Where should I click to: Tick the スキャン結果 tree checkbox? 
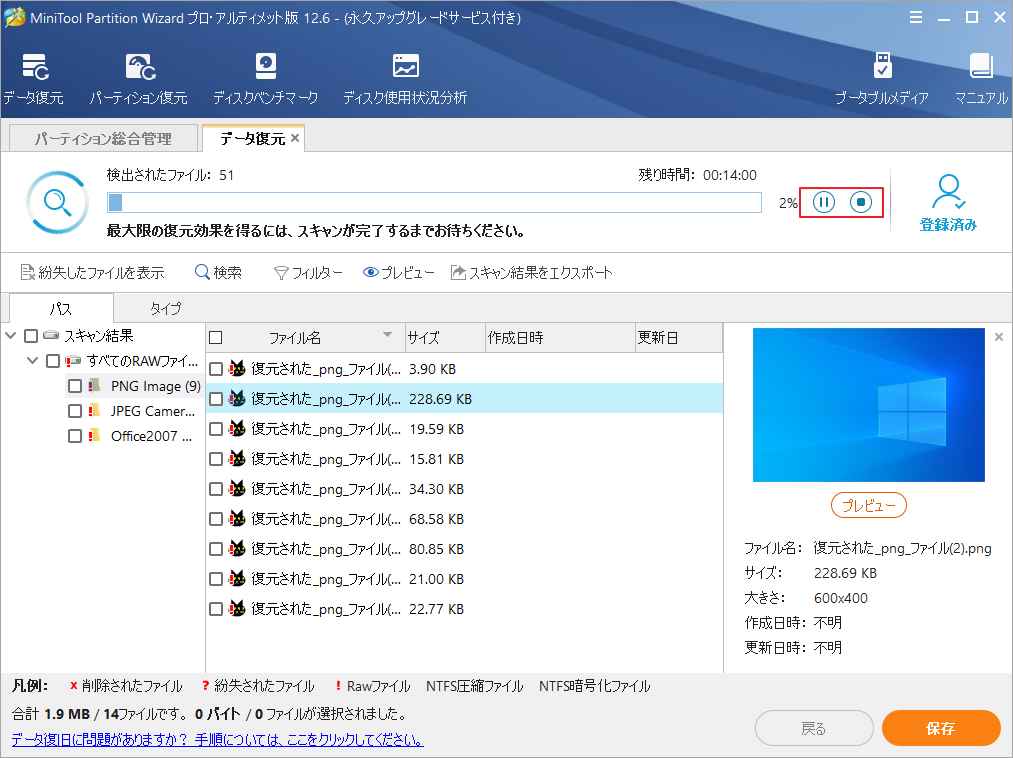(31, 335)
